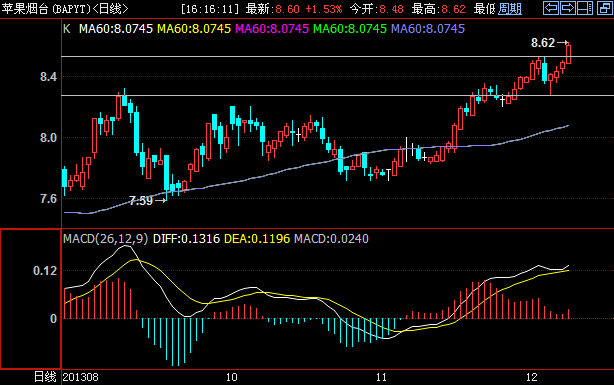Click the 8.62 high price annotation
The image size is (614, 385).
(x=543, y=43)
